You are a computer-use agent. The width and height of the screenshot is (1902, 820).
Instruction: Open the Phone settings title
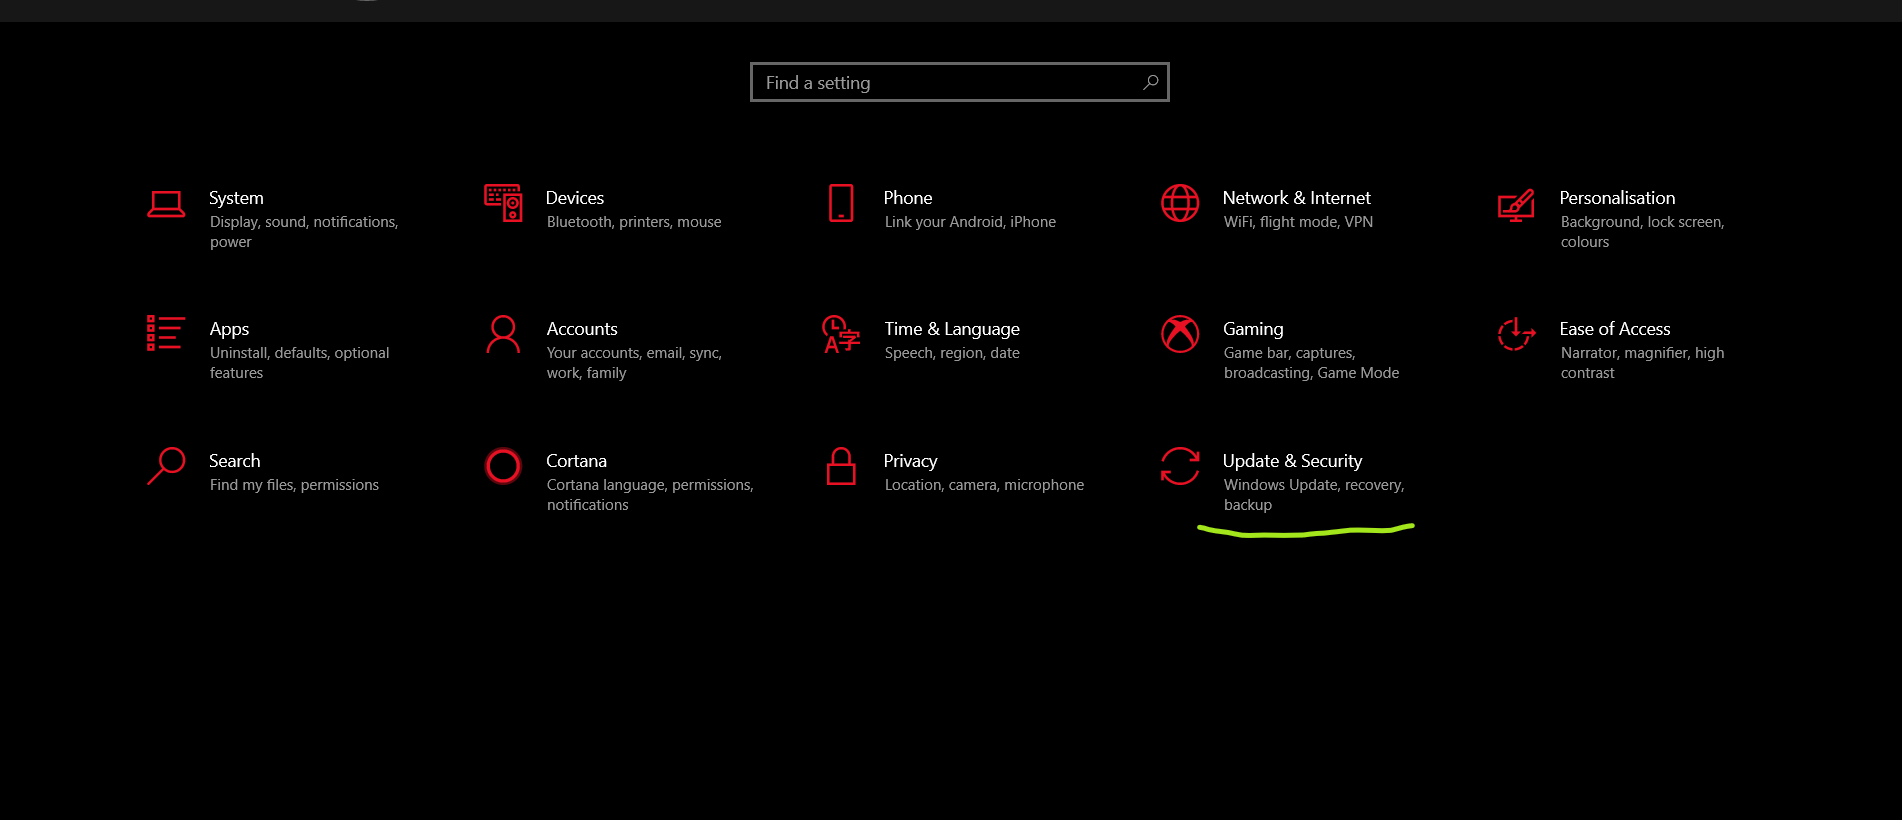tap(908, 198)
